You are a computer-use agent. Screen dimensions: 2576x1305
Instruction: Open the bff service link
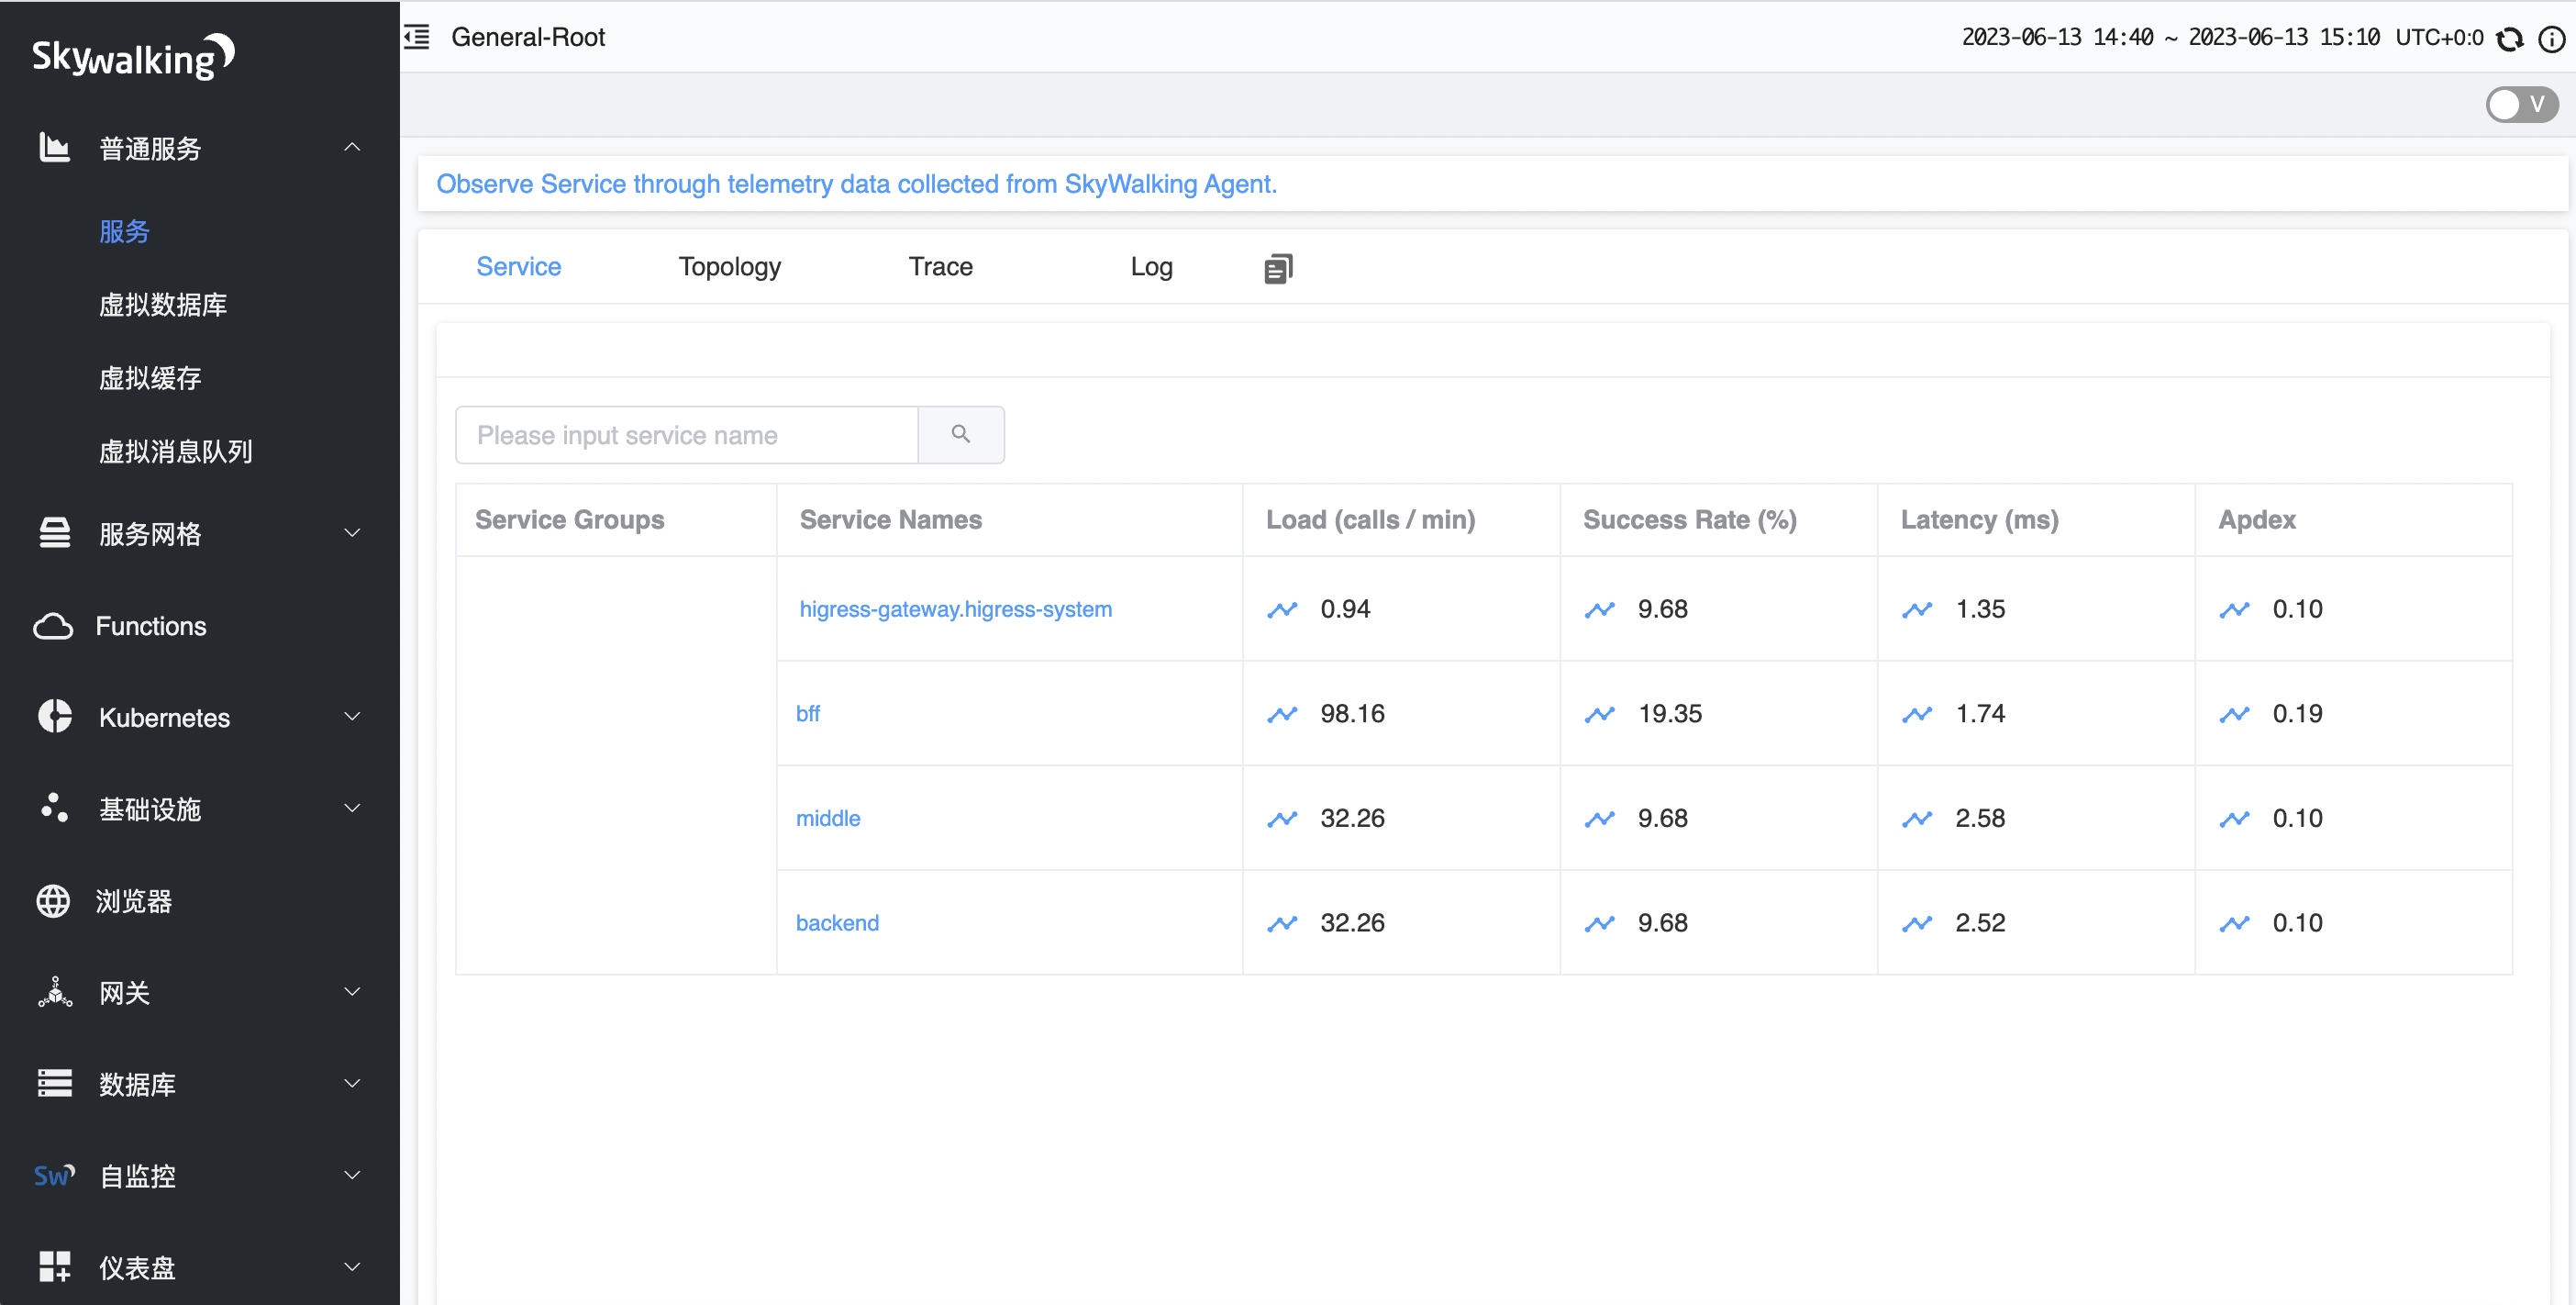[x=808, y=714]
